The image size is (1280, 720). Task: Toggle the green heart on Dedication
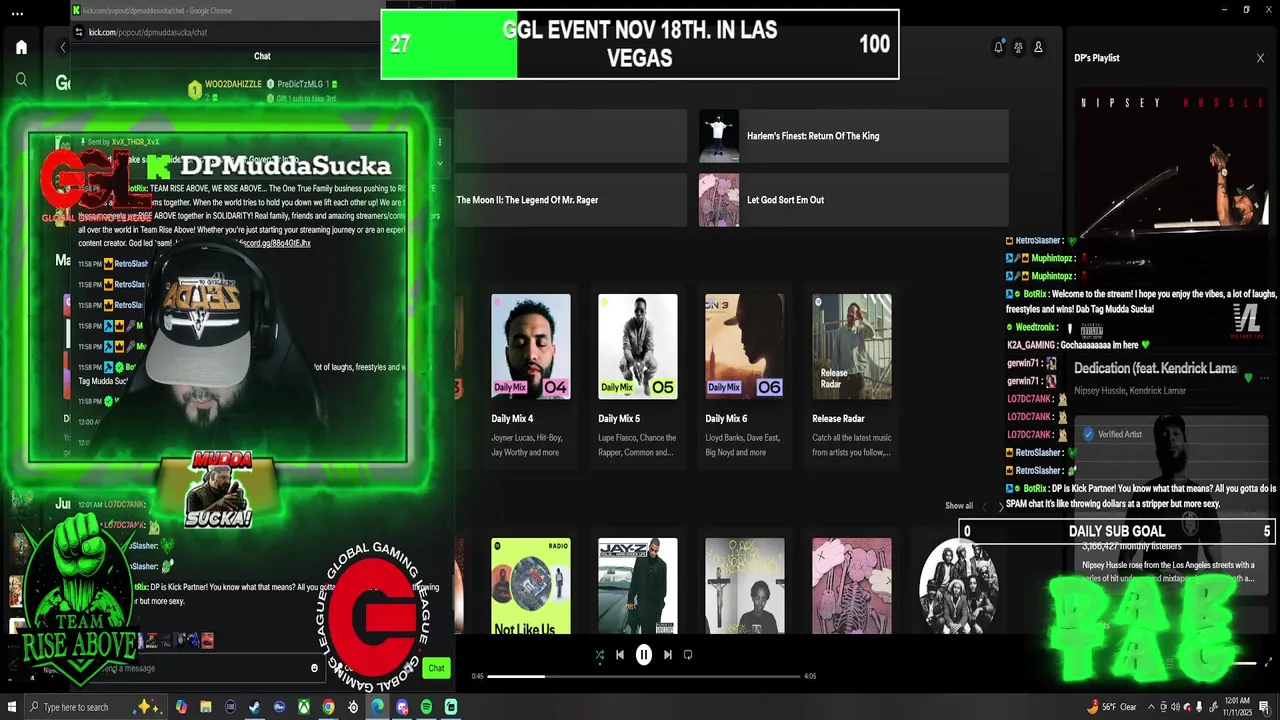pos(1248,378)
